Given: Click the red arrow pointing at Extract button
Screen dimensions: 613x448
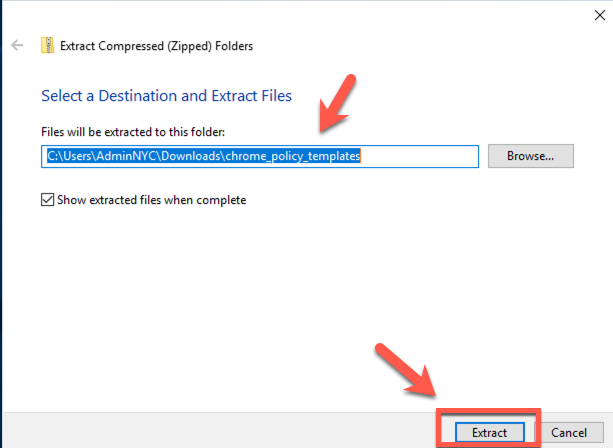Looking at the screenshot, I should pyautogui.click(x=404, y=375).
